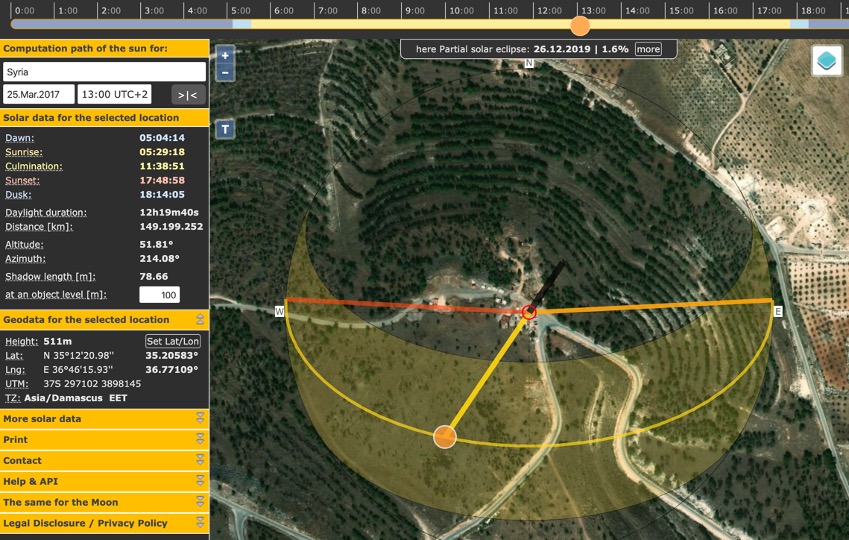The image size is (849, 540).
Task: Click the orange time slider handle
Action: point(580,25)
